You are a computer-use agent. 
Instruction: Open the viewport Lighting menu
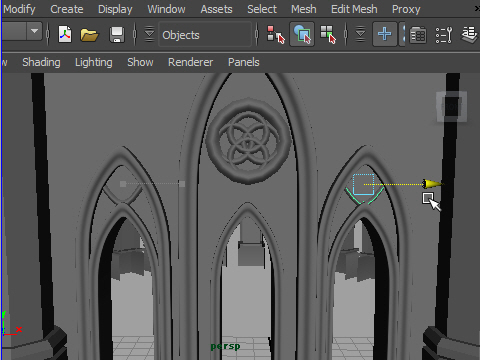pos(94,62)
